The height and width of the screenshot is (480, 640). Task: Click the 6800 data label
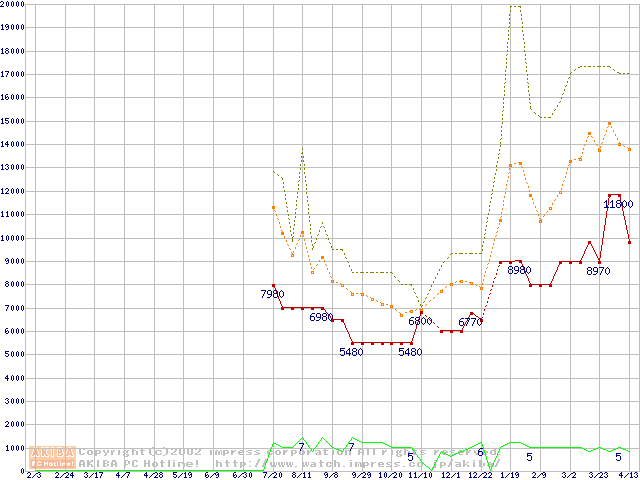tap(420, 321)
